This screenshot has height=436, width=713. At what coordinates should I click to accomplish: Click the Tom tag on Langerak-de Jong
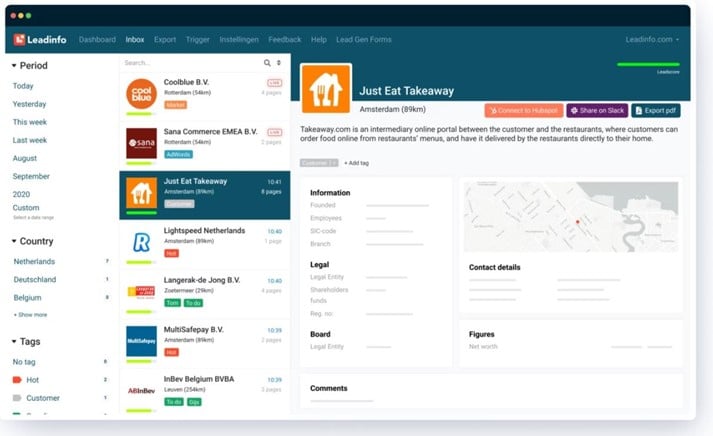tap(172, 303)
